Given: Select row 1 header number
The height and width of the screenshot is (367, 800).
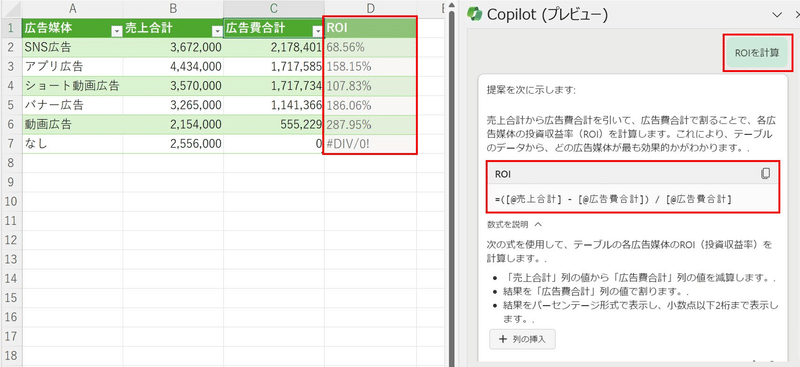Looking at the screenshot, I should tap(11, 28).
